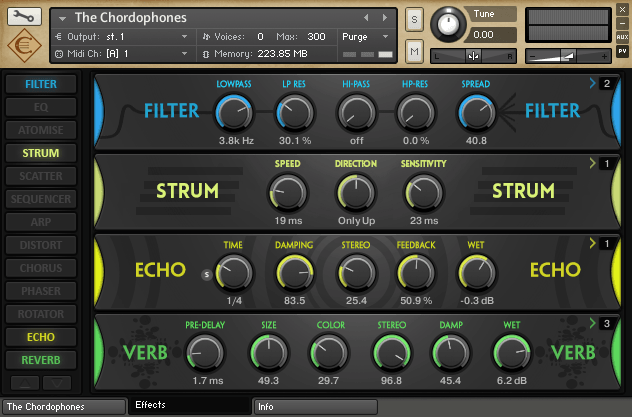This screenshot has width=632, height=417.
Task: Switch to the Info tab
Action: [316, 407]
